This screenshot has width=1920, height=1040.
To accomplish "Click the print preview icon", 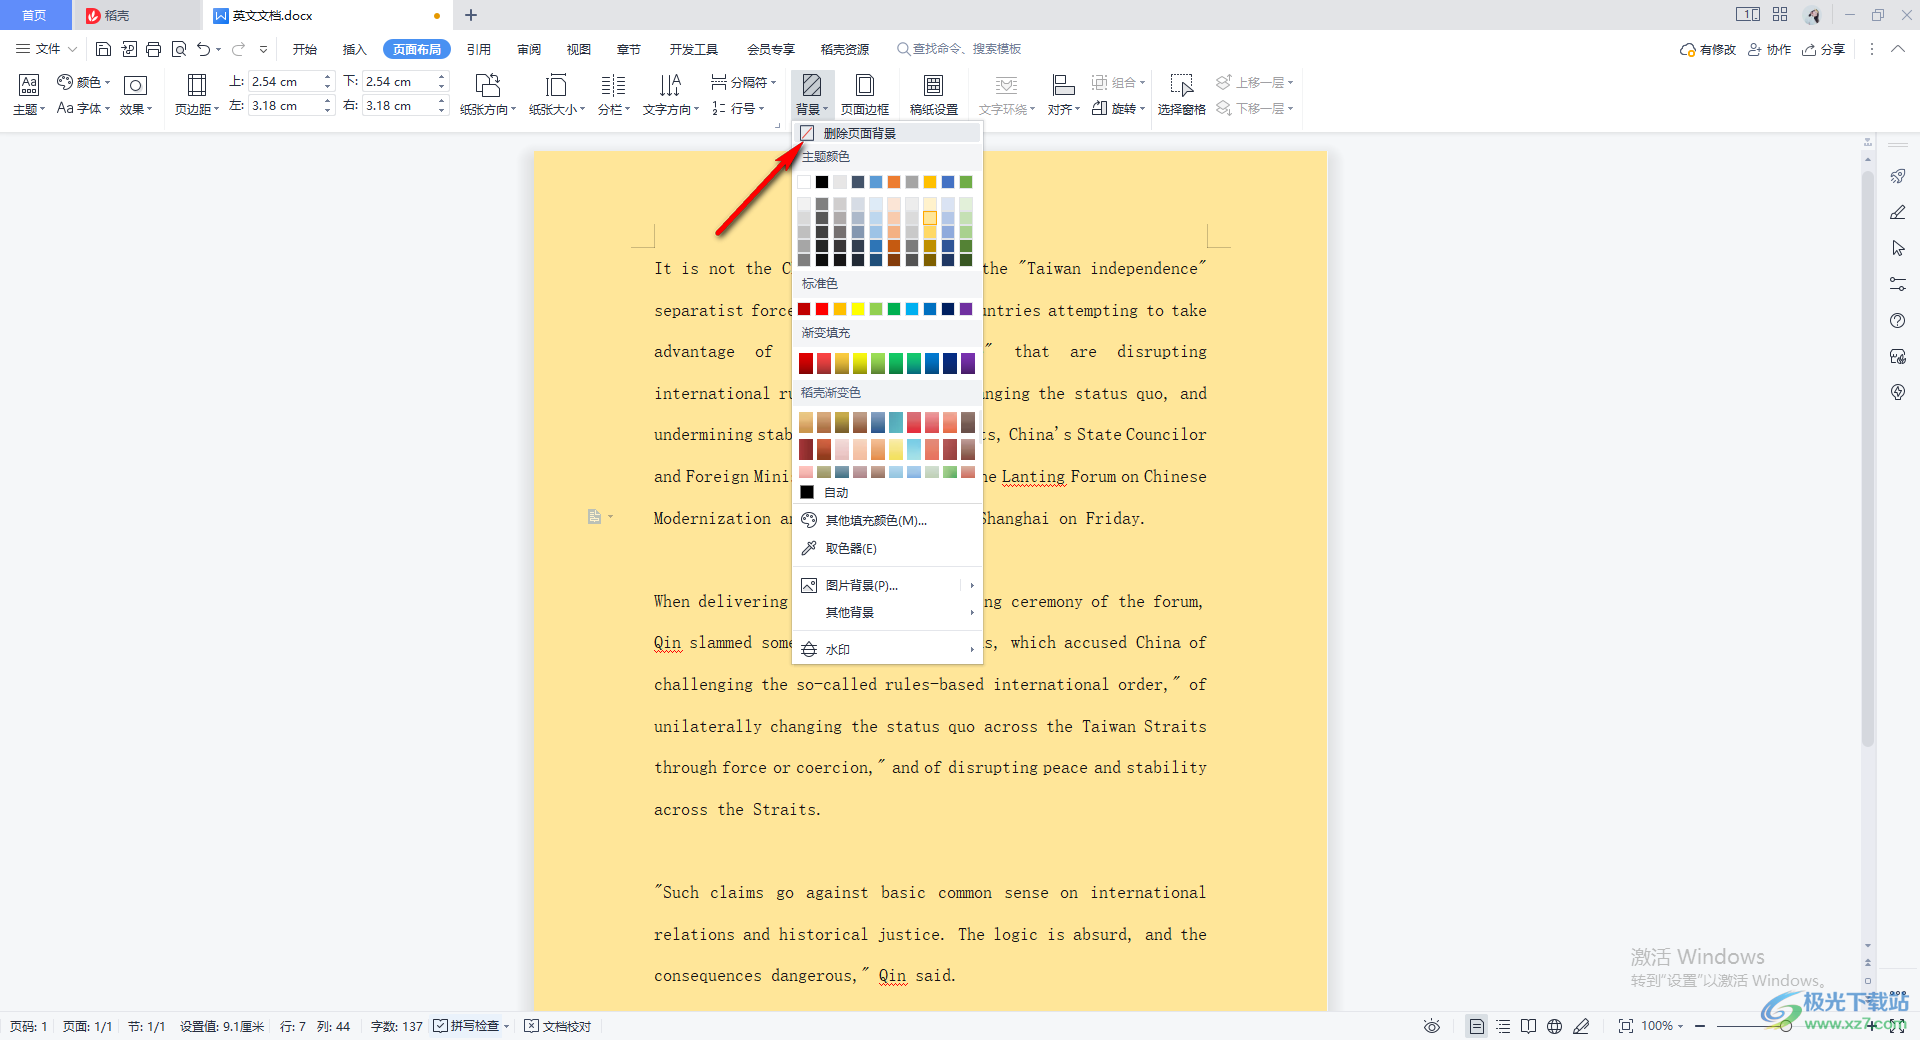I will click(179, 49).
